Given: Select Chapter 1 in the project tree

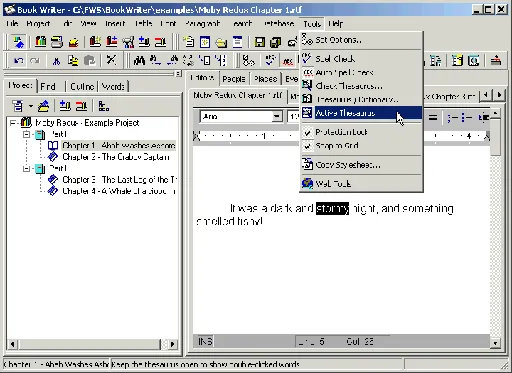Looking at the screenshot, I should pos(119,146).
